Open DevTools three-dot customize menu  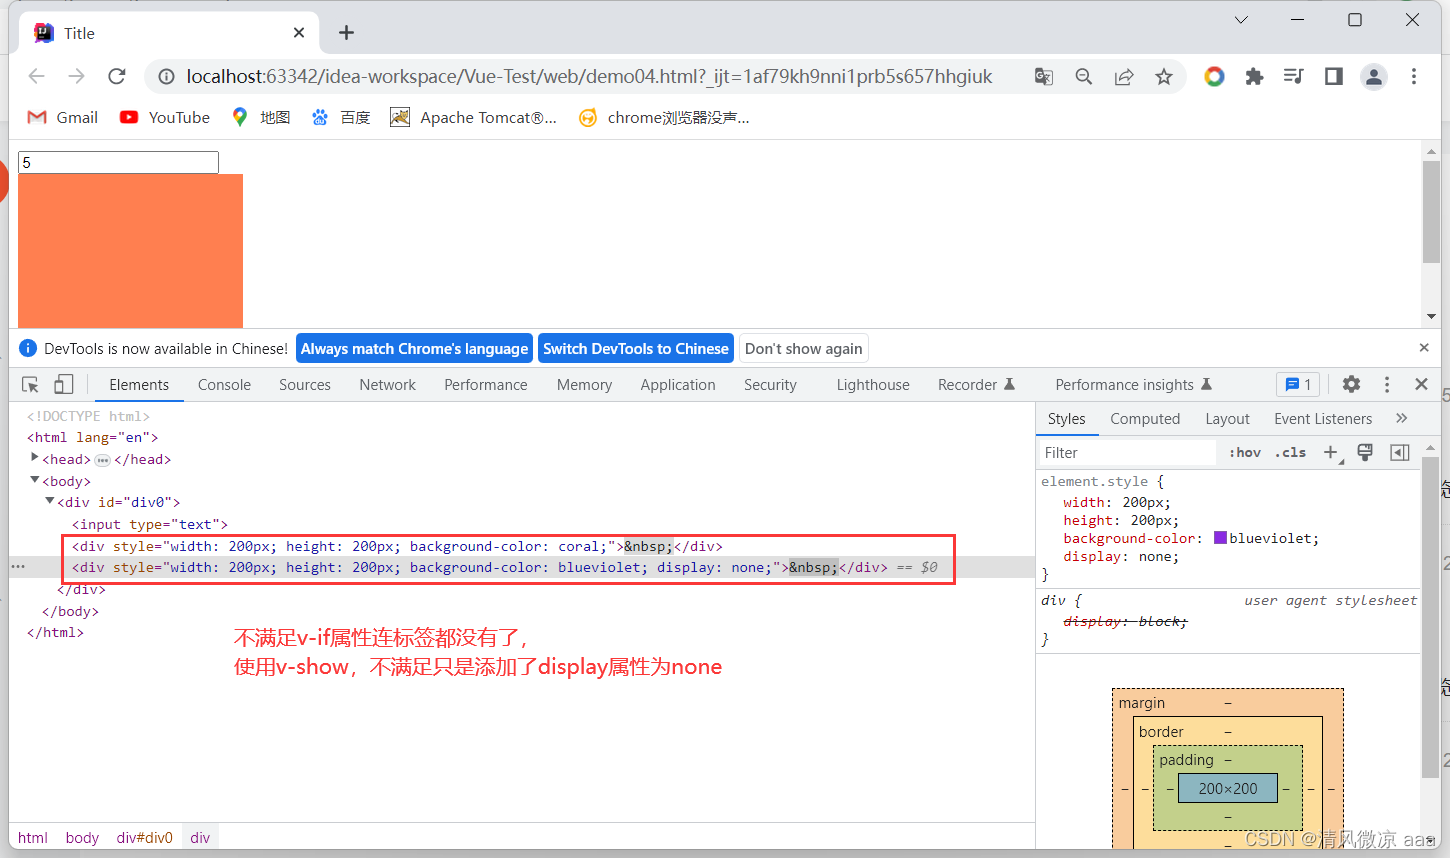coord(1387,384)
